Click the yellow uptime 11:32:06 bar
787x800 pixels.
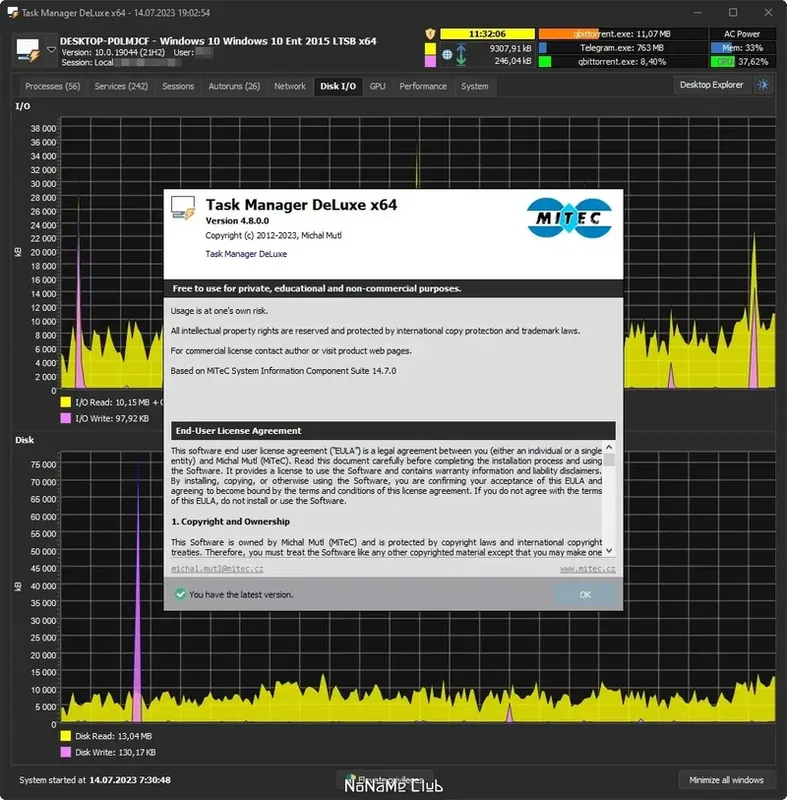[x=487, y=34]
